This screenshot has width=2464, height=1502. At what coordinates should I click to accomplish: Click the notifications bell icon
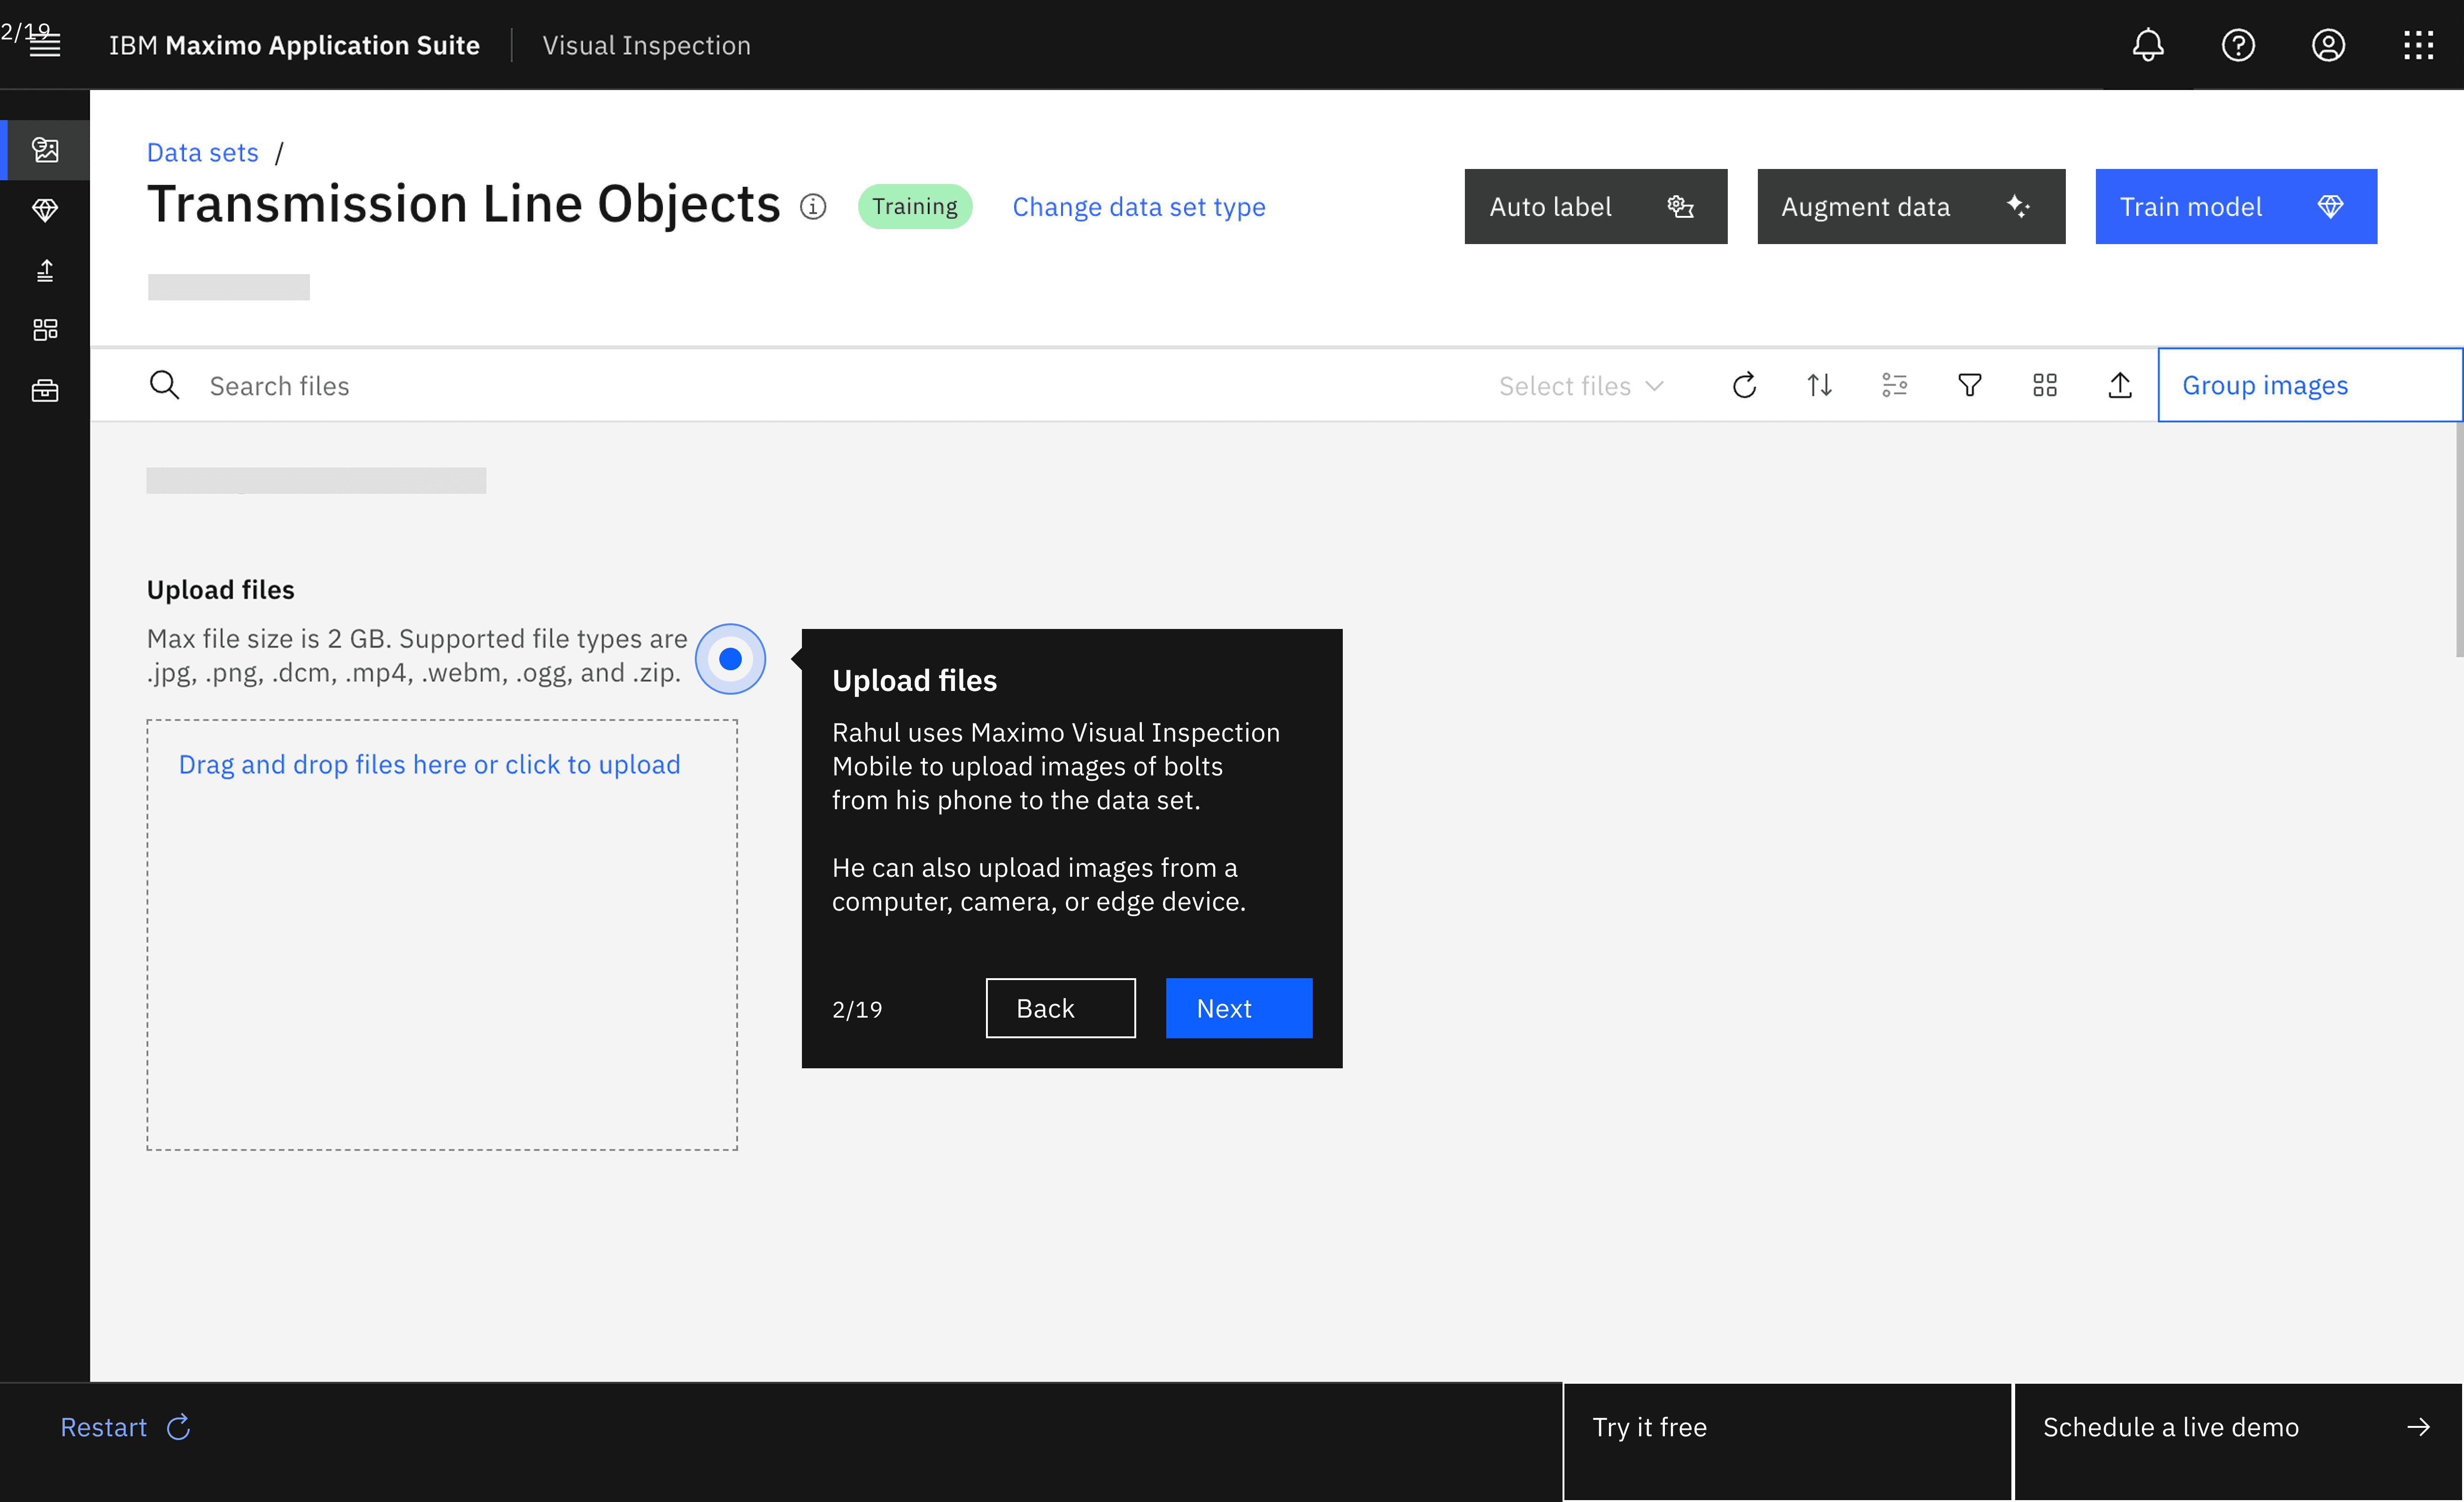coord(2147,45)
